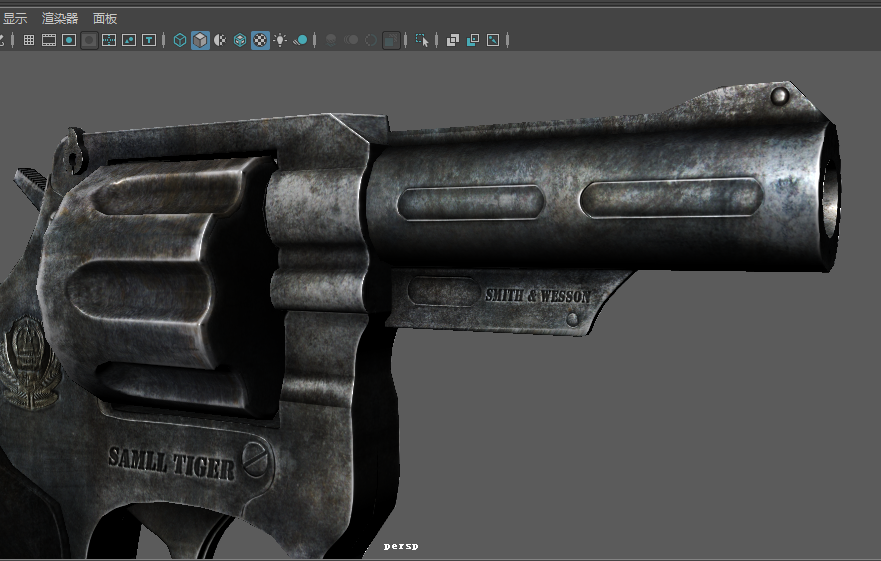Toggle use default material
881x561 pixels.
point(220,40)
